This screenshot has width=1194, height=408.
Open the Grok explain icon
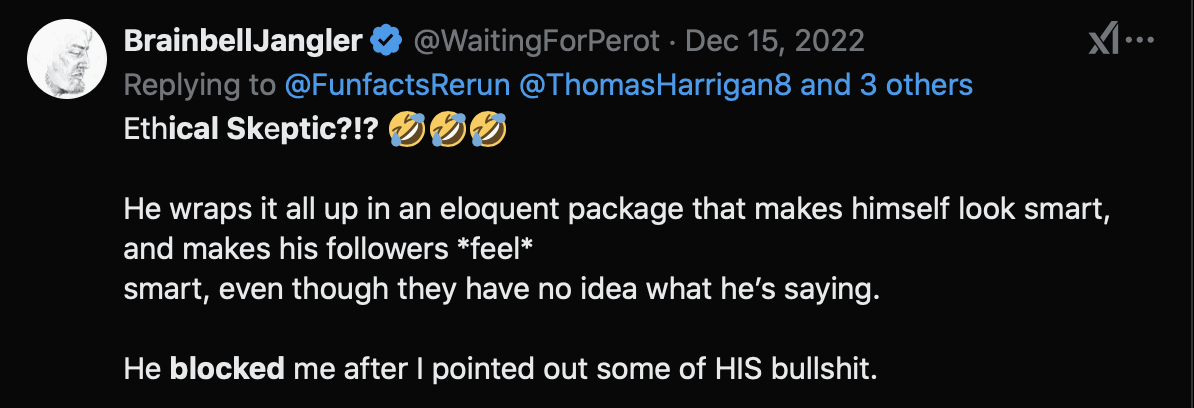(x=1101, y=41)
